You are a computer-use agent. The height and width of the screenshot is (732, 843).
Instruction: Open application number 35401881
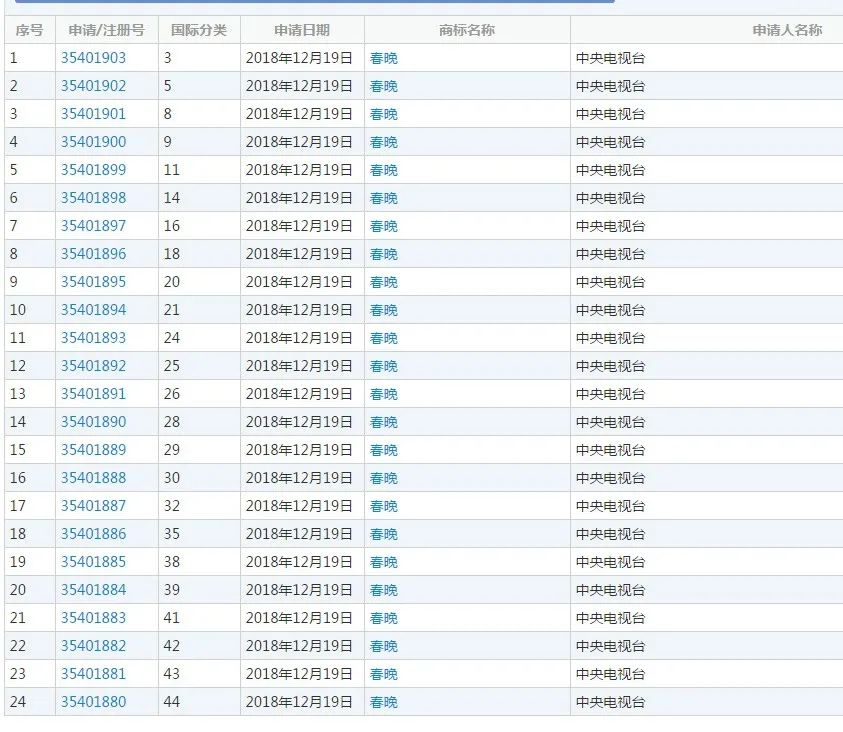(x=93, y=673)
